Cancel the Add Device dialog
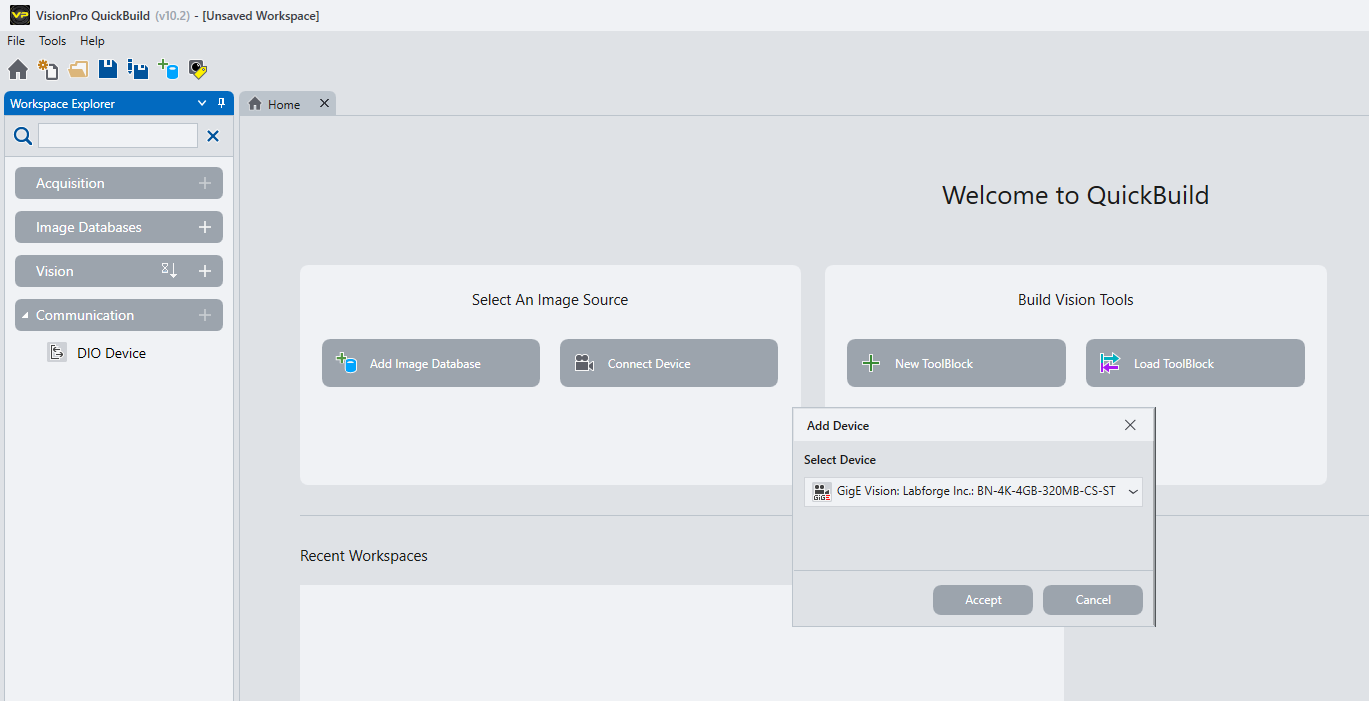Image resolution: width=1369 pixels, height=701 pixels. tap(1093, 600)
